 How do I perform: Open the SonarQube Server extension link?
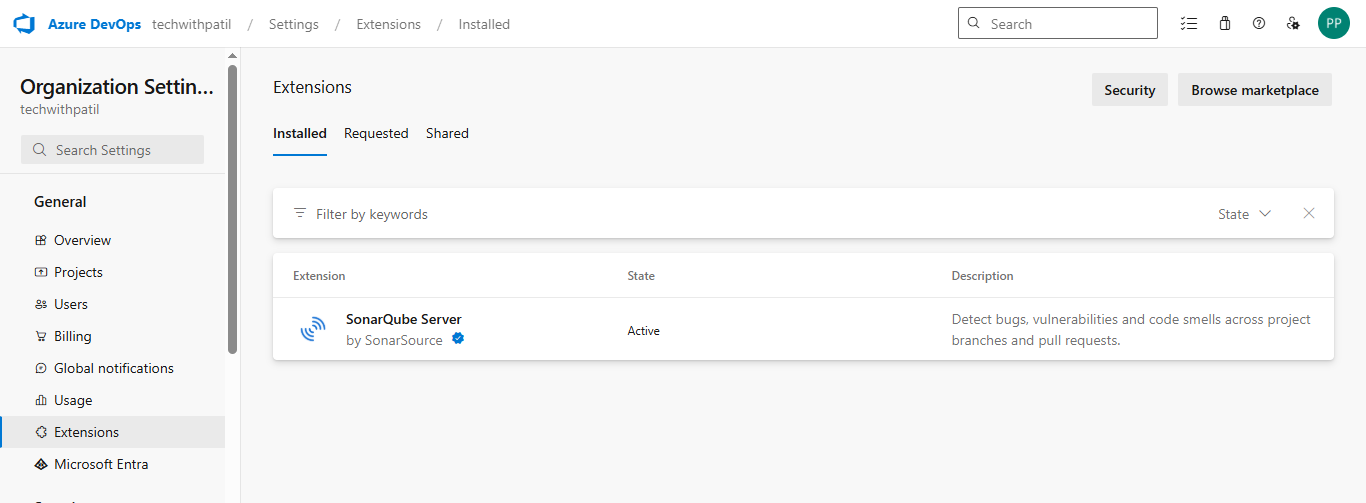404,320
